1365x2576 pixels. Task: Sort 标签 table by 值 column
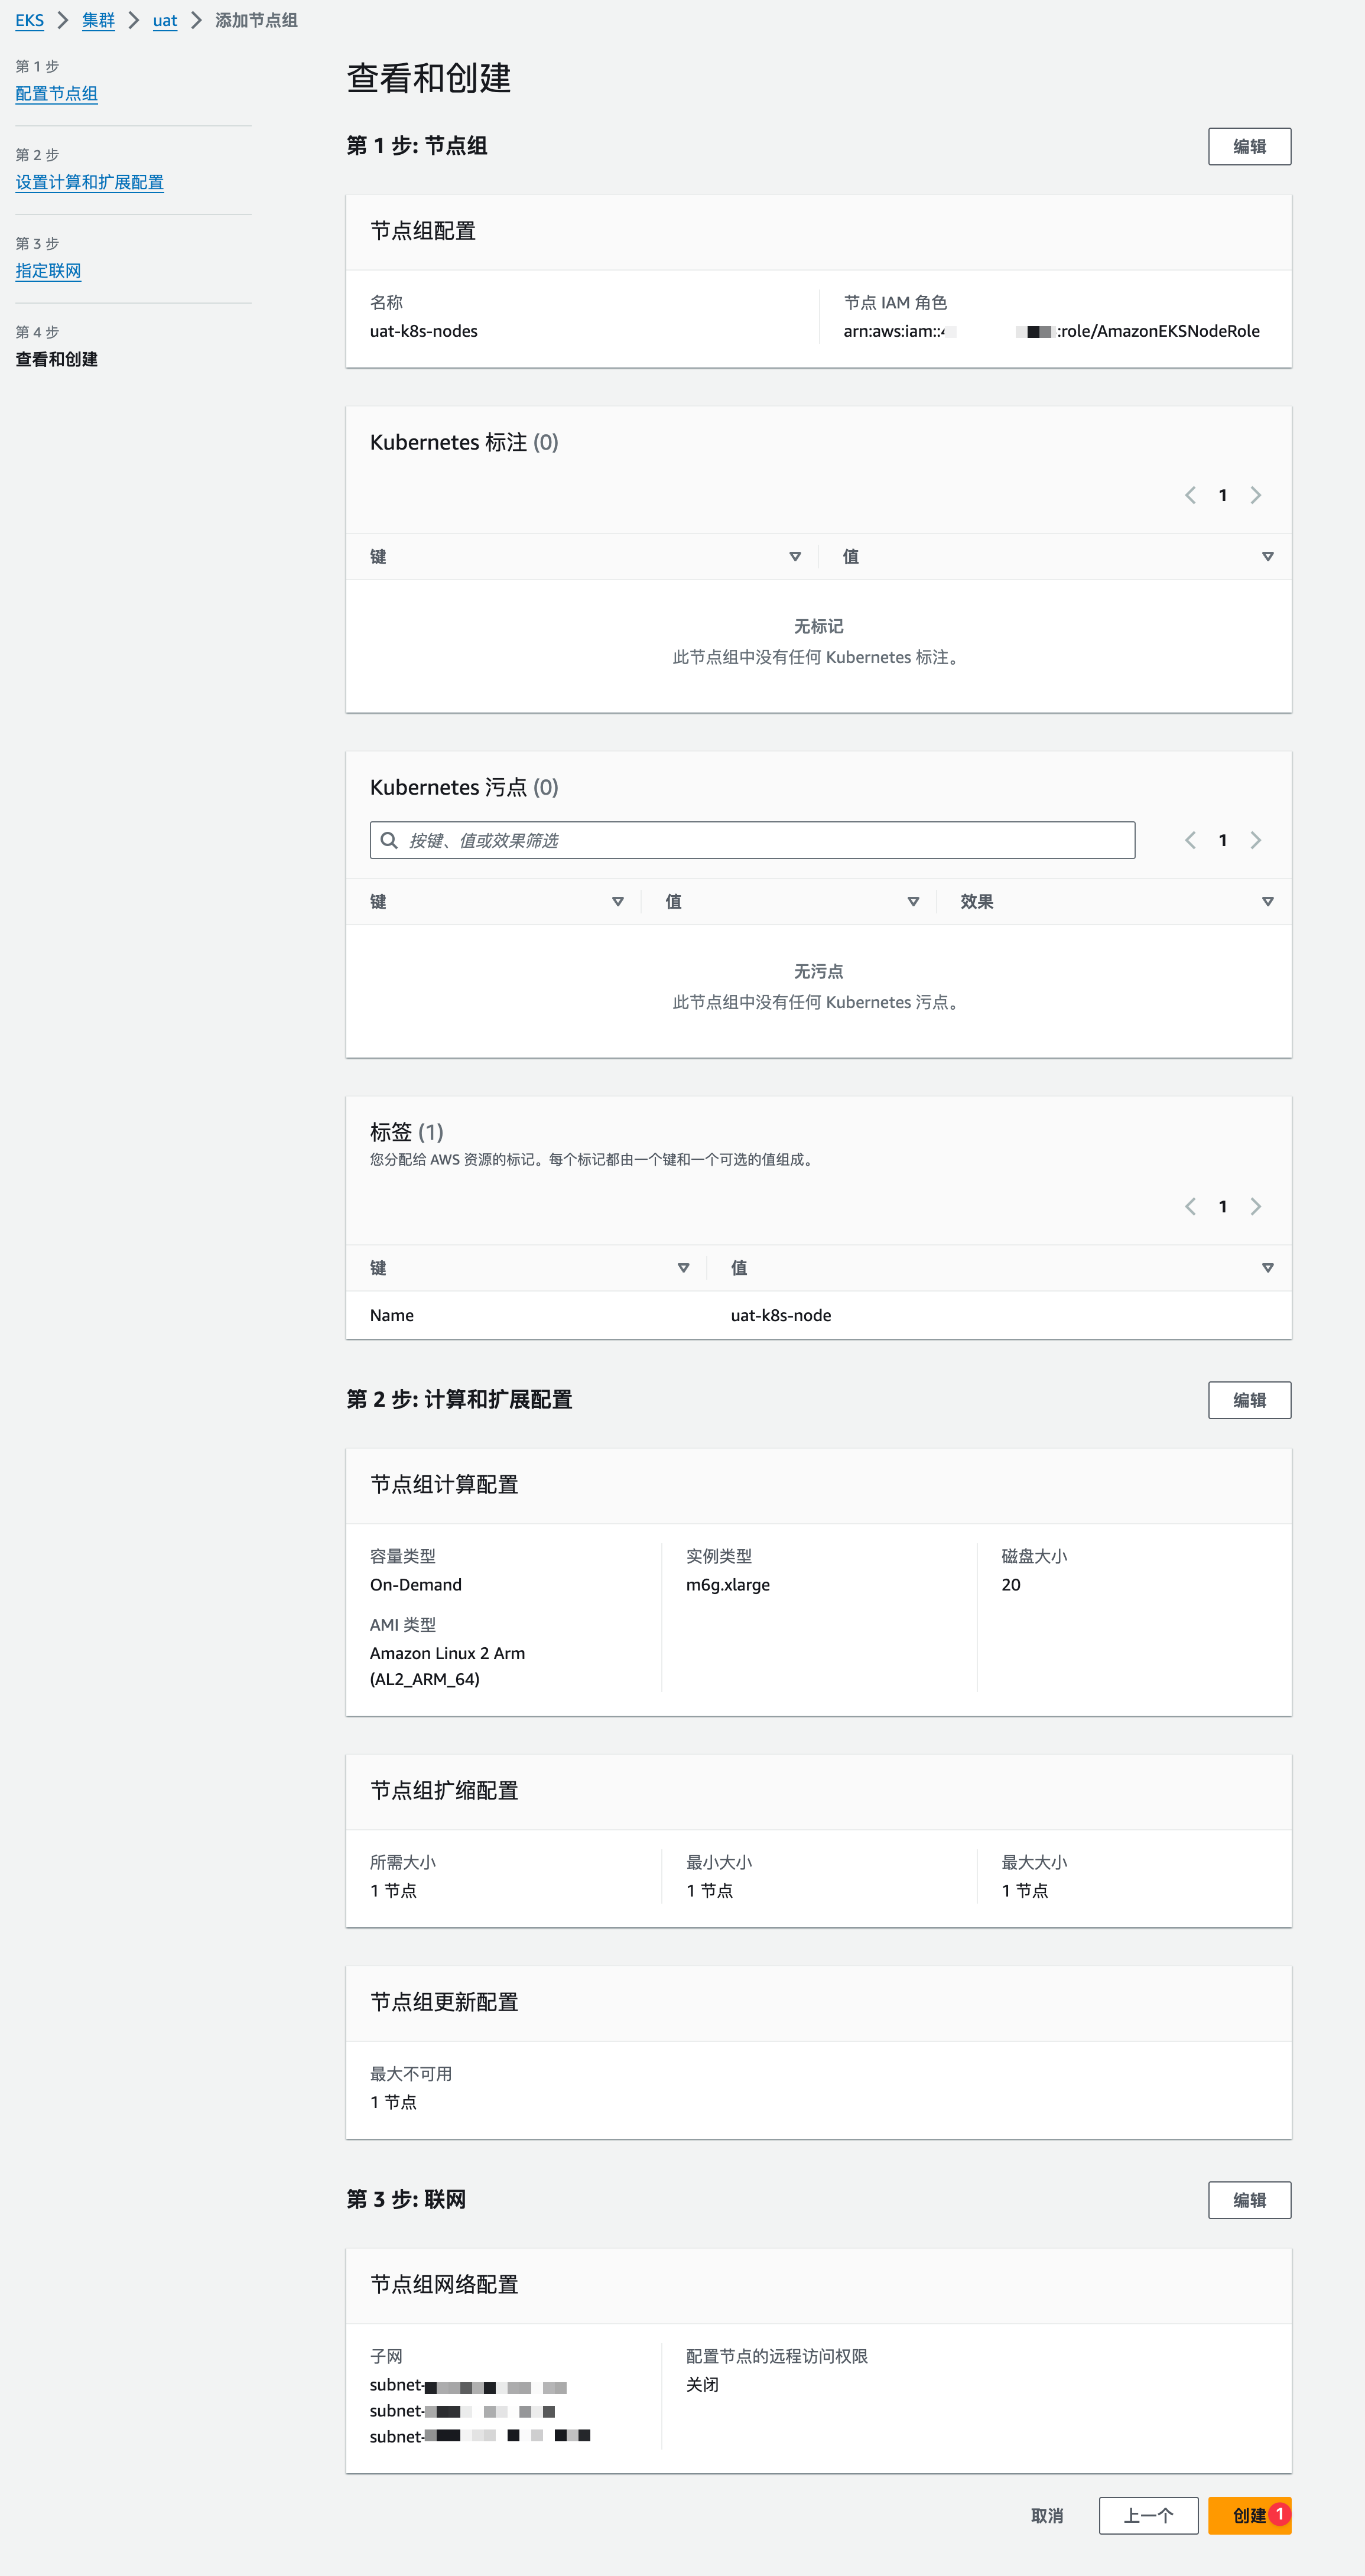[x=1268, y=1268]
